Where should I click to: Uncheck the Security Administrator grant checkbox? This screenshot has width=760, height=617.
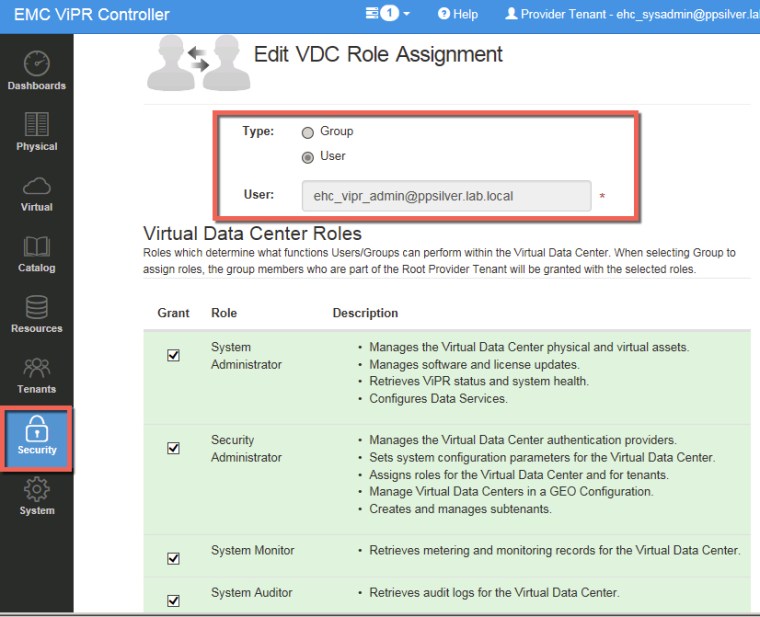pyautogui.click(x=173, y=448)
